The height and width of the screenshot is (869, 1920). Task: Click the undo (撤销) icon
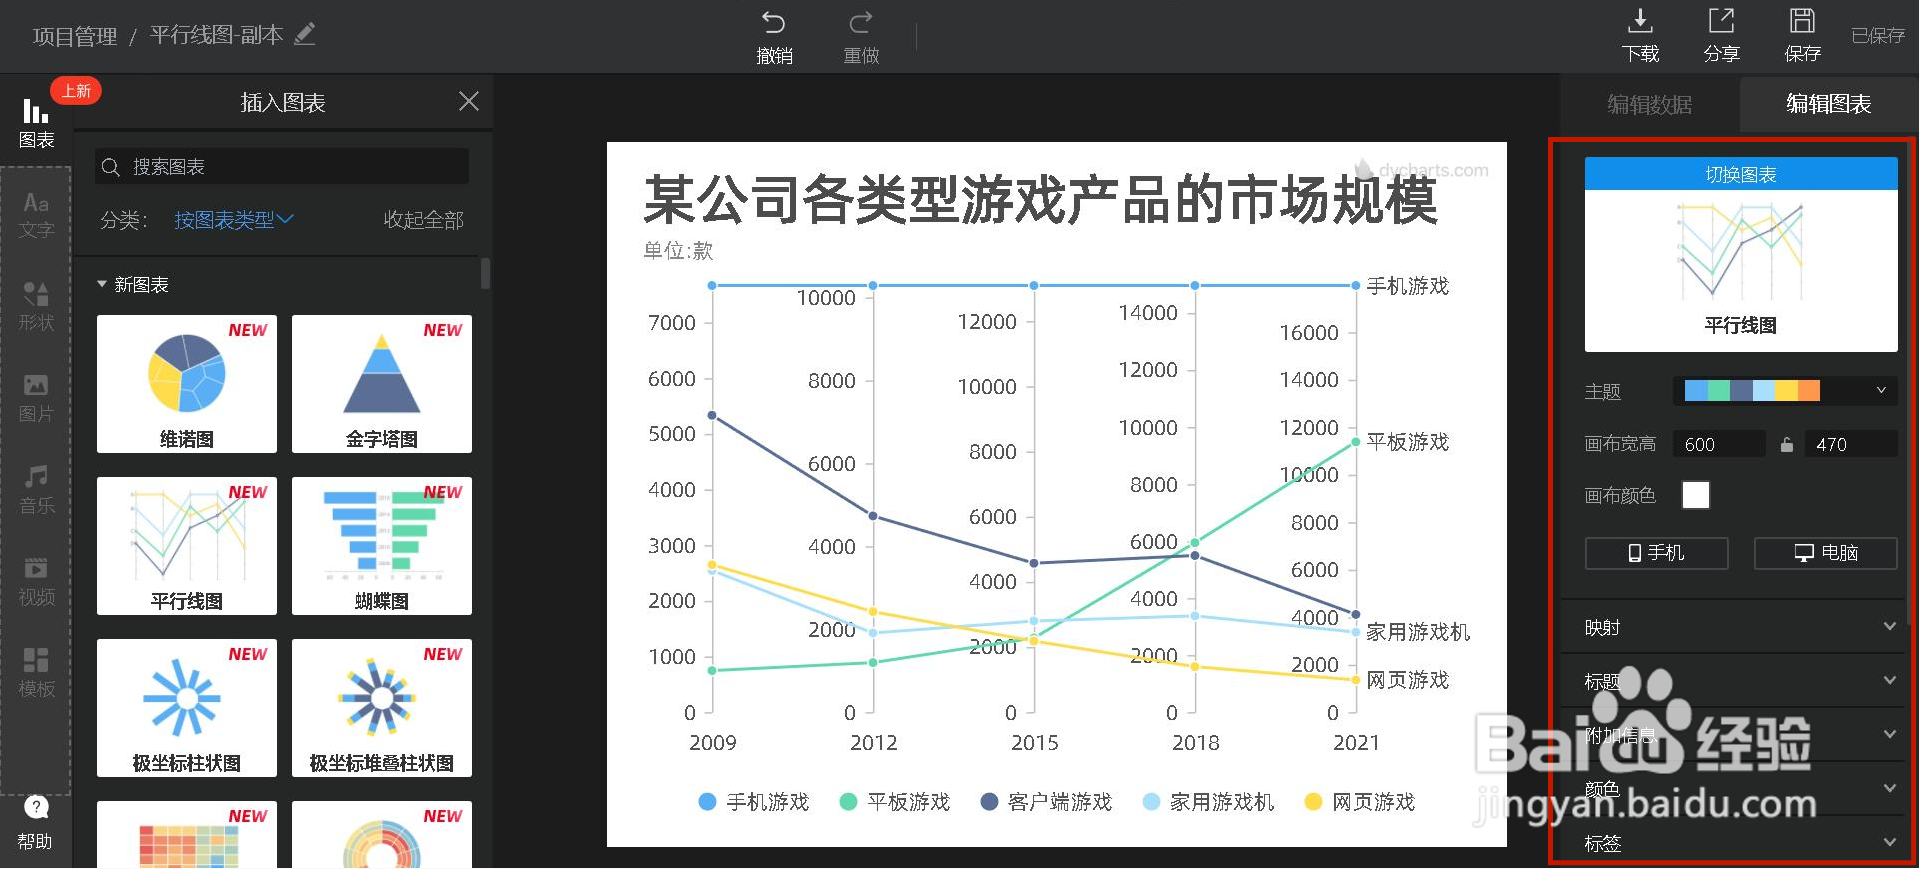coord(774,22)
